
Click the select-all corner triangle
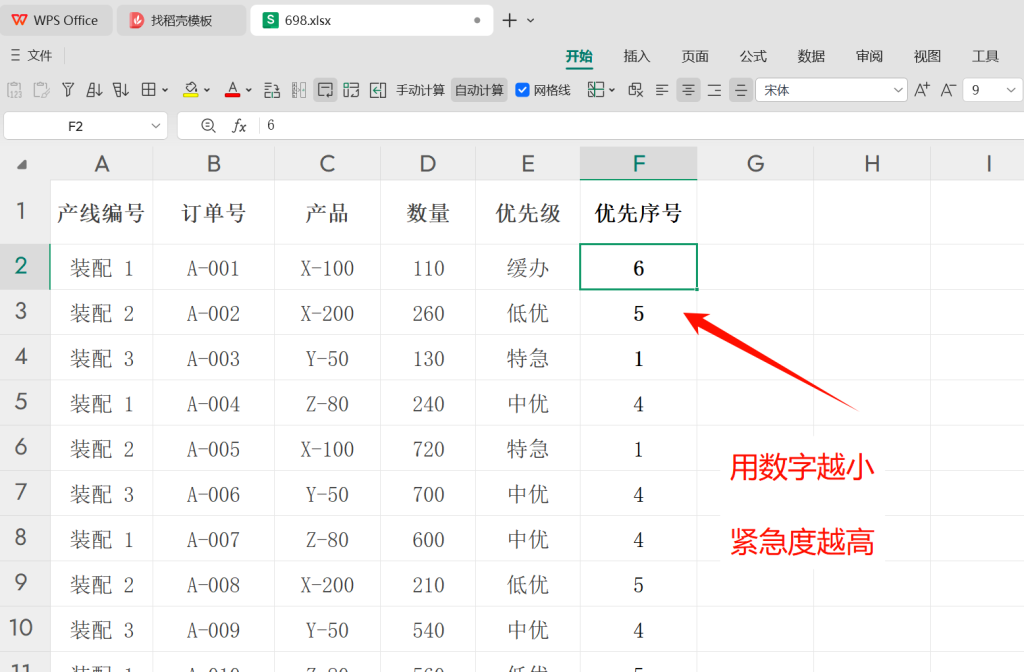[22, 165]
